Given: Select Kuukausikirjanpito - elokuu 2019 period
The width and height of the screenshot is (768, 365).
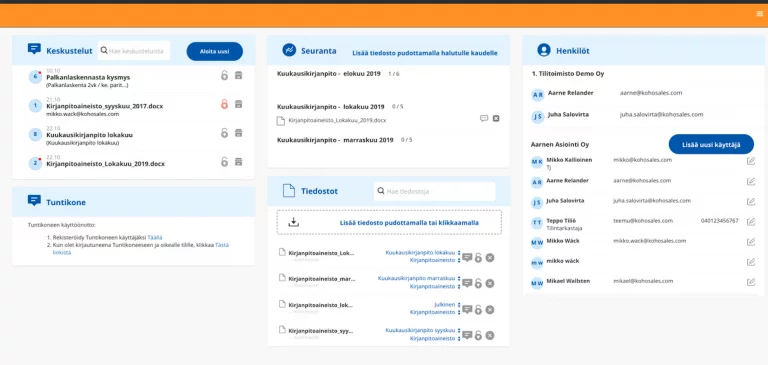Looking at the screenshot, I should point(329,73).
